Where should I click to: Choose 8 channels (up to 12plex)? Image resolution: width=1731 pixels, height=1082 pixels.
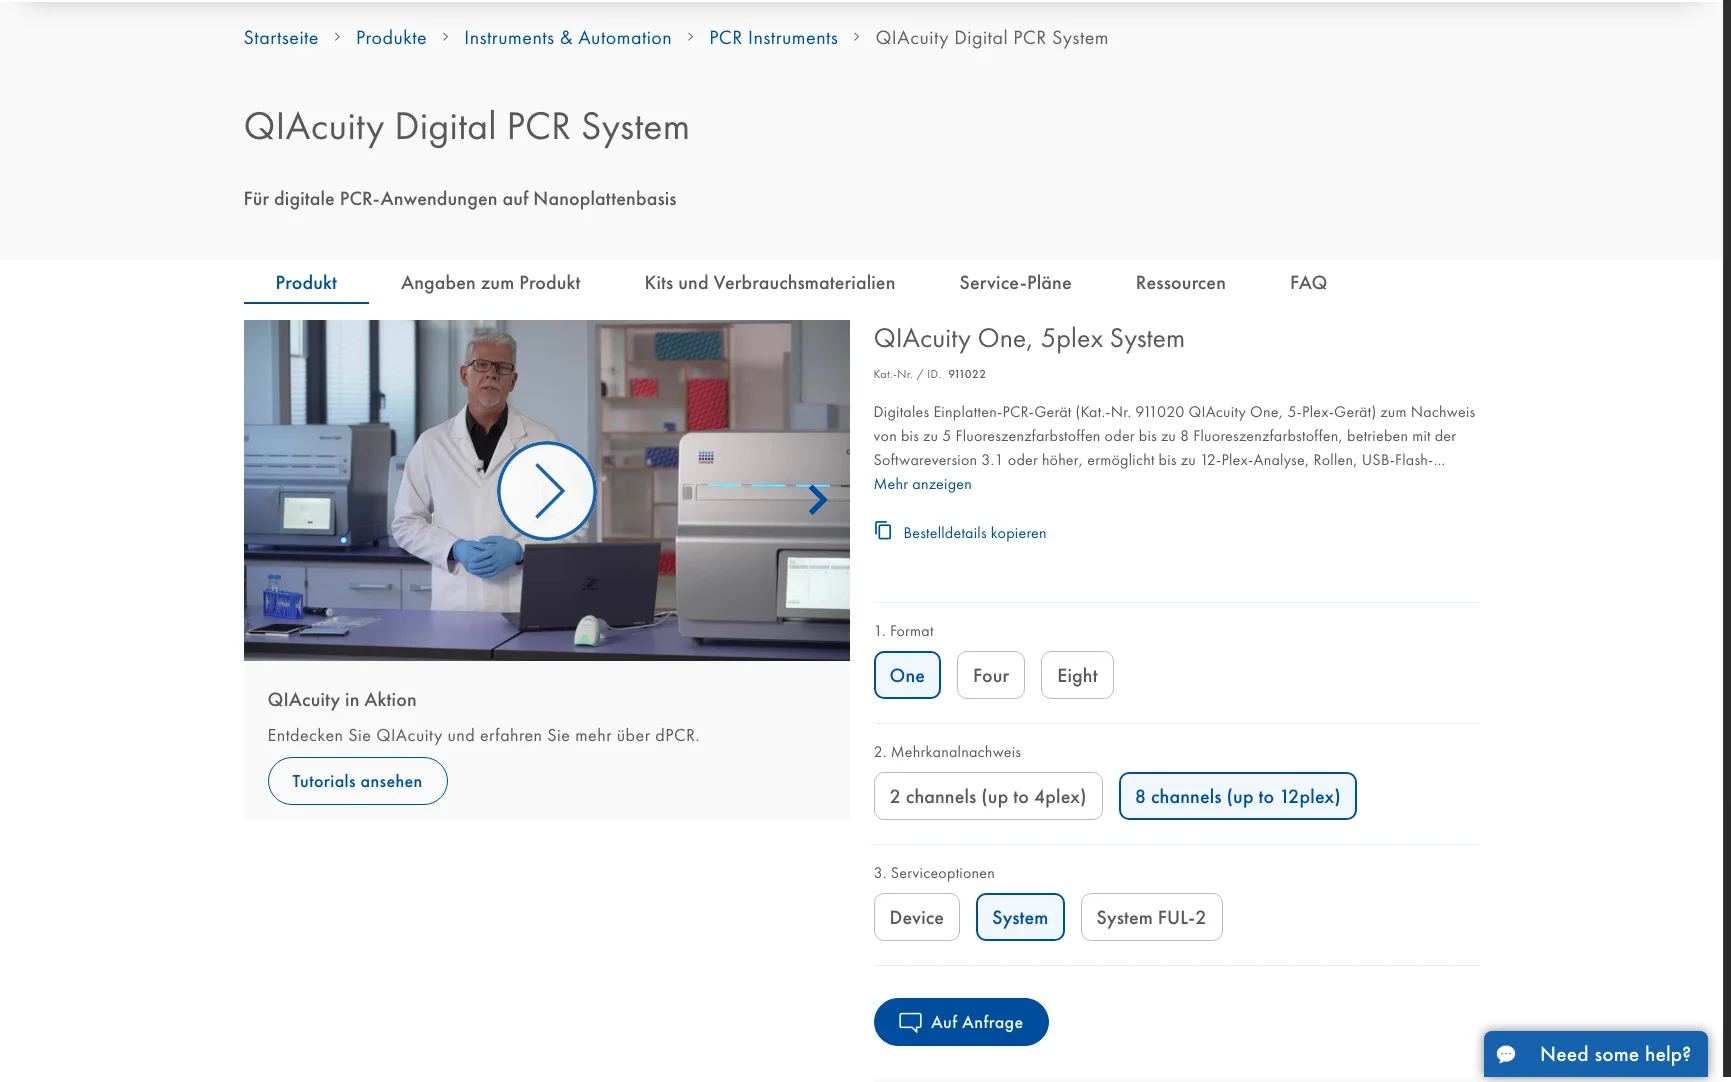pos(1238,796)
